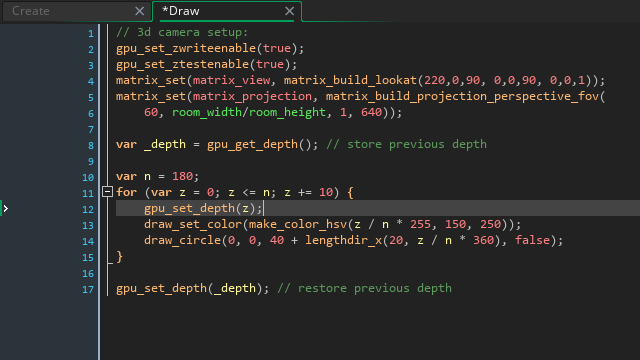The height and width of the screenshot is (360, 640).
Task: Click matrix_view constant on line 4
Action: [231, 80]
